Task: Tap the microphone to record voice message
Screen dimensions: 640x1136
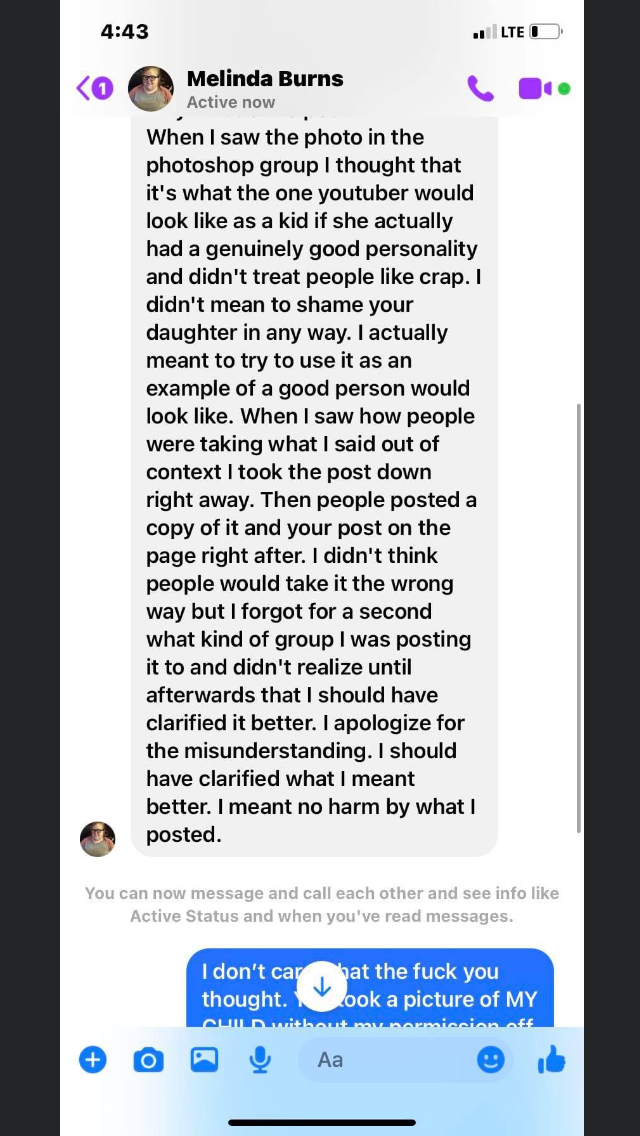Action: pos(259,1061)
